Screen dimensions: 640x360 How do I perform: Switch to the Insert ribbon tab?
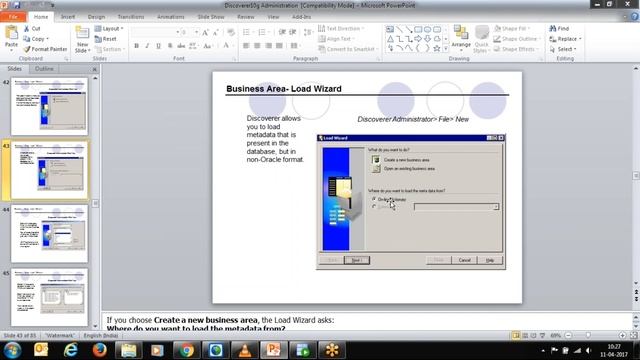68,17
